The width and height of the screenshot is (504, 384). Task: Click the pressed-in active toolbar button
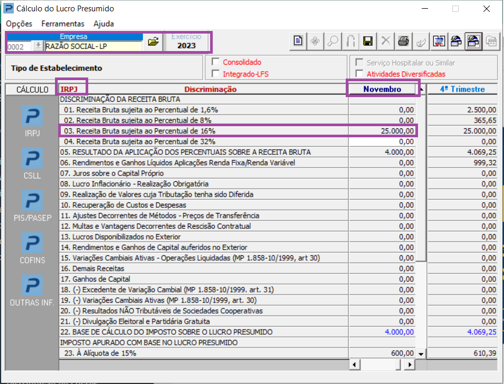(x=474, y=41)
